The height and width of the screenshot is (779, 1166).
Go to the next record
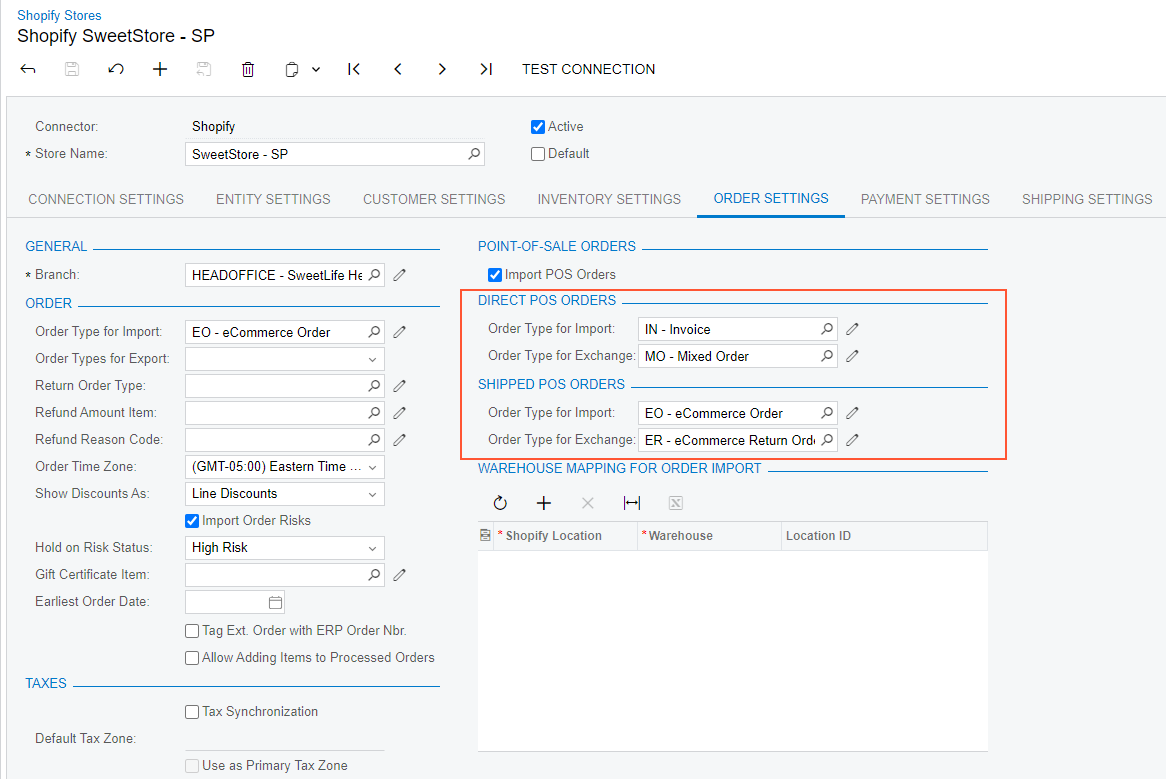(x=442, y=69)
